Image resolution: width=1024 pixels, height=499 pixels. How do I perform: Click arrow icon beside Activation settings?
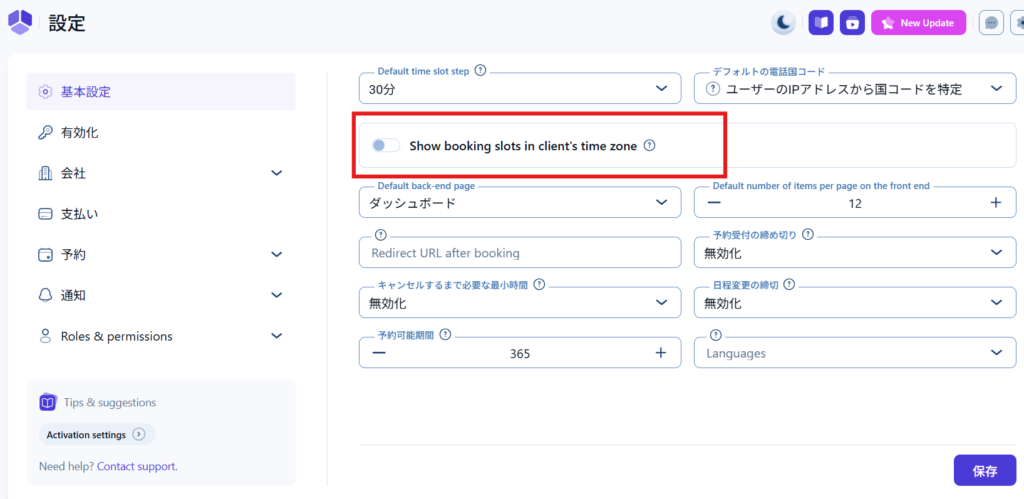pyautogui.click(x=139, y=435)
